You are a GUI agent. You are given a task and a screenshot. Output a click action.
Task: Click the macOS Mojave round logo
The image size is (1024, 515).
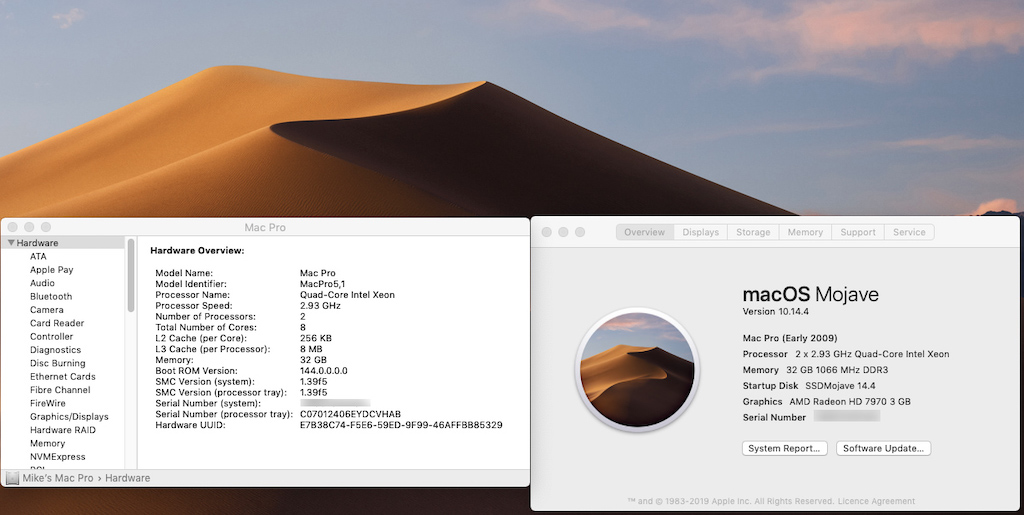637,369
